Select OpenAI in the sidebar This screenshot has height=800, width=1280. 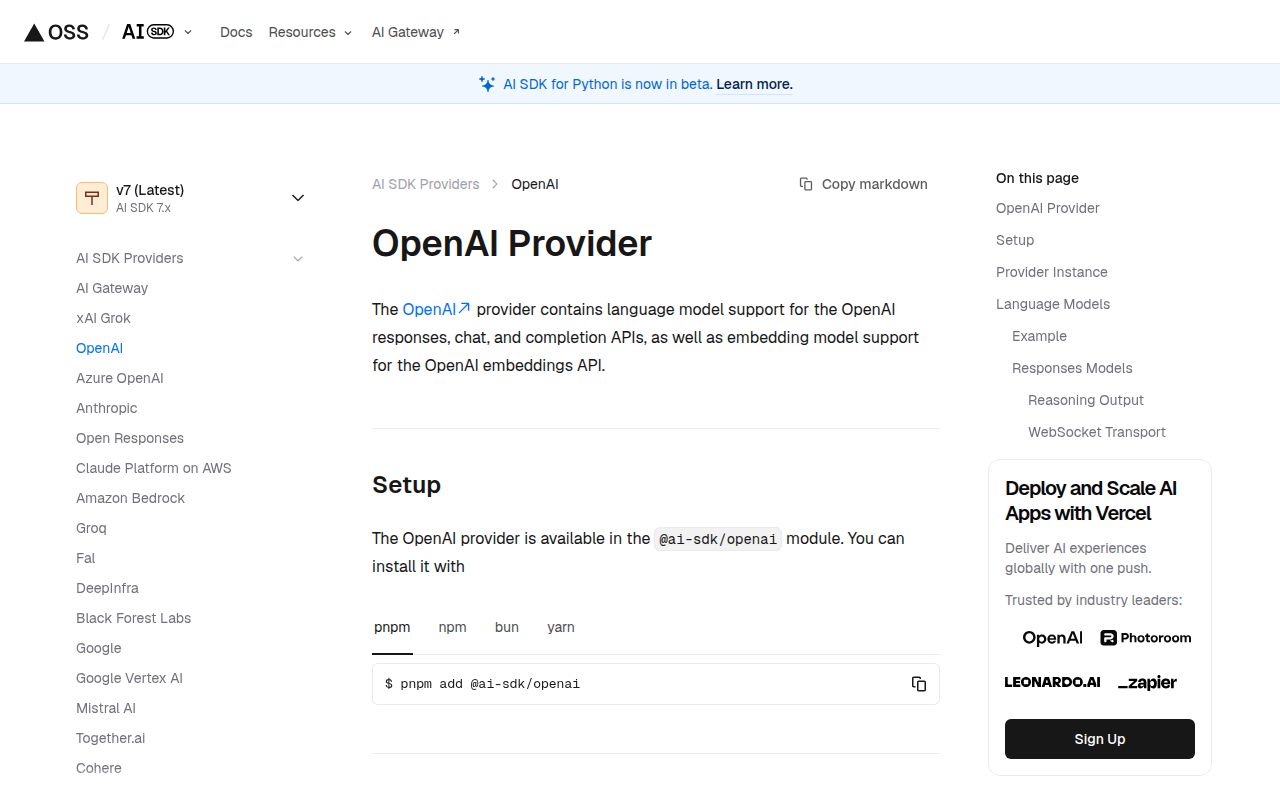[99, 348]
